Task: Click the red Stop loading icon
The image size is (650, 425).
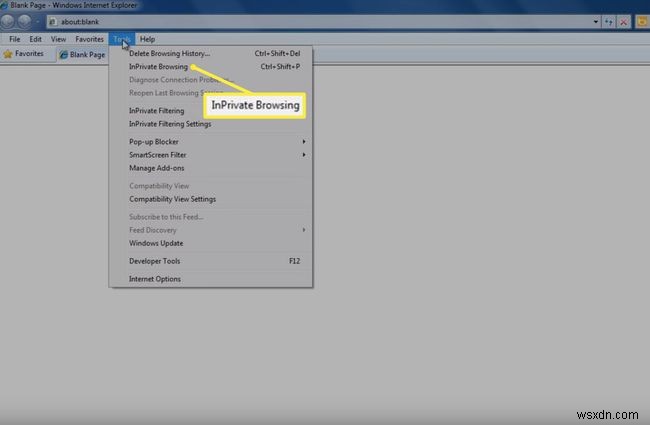Action: [623, 22]
